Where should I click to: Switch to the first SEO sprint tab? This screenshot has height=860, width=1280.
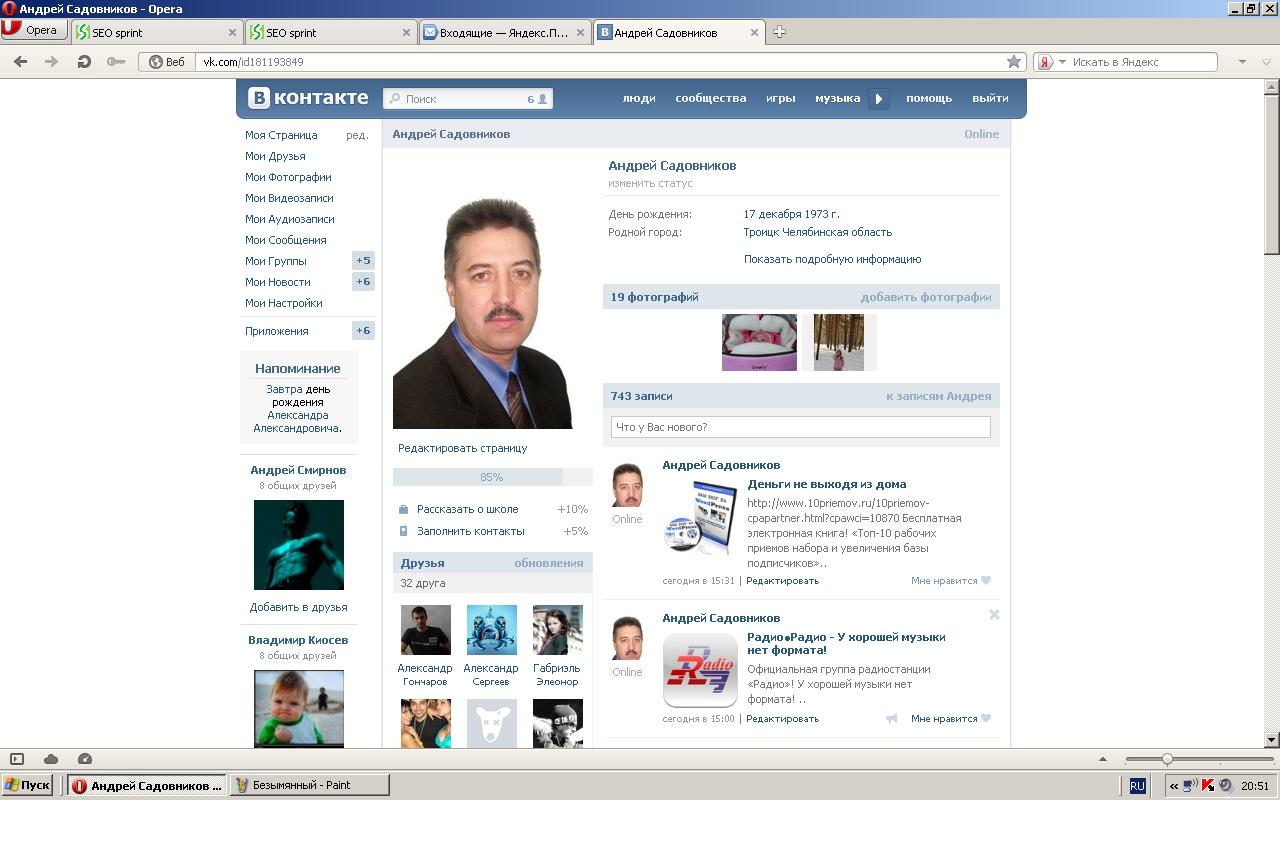coord(157,32)
